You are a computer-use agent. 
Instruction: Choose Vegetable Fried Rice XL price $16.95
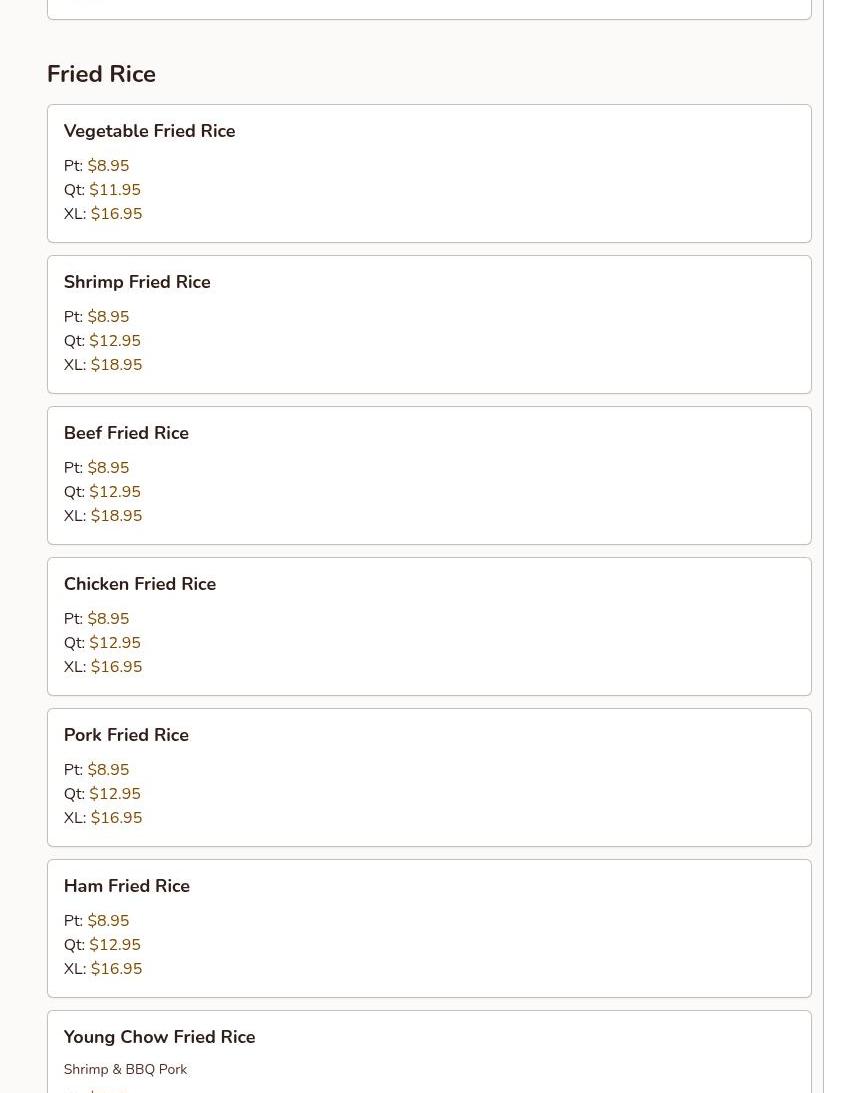pos(116,214)
